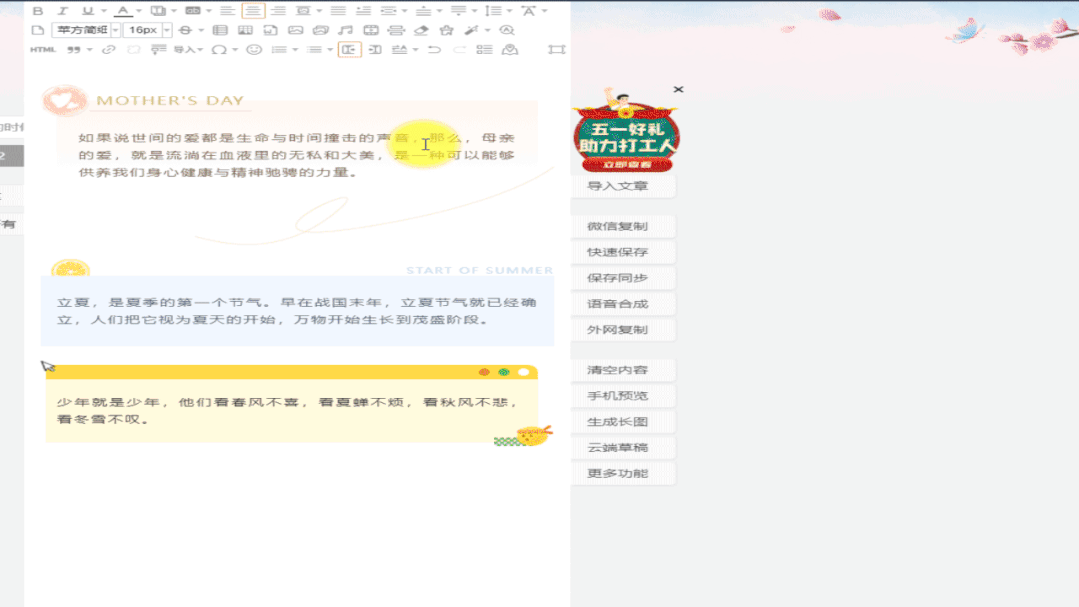Toggle the highlighted center alignment button

click(x=253, y=11)
